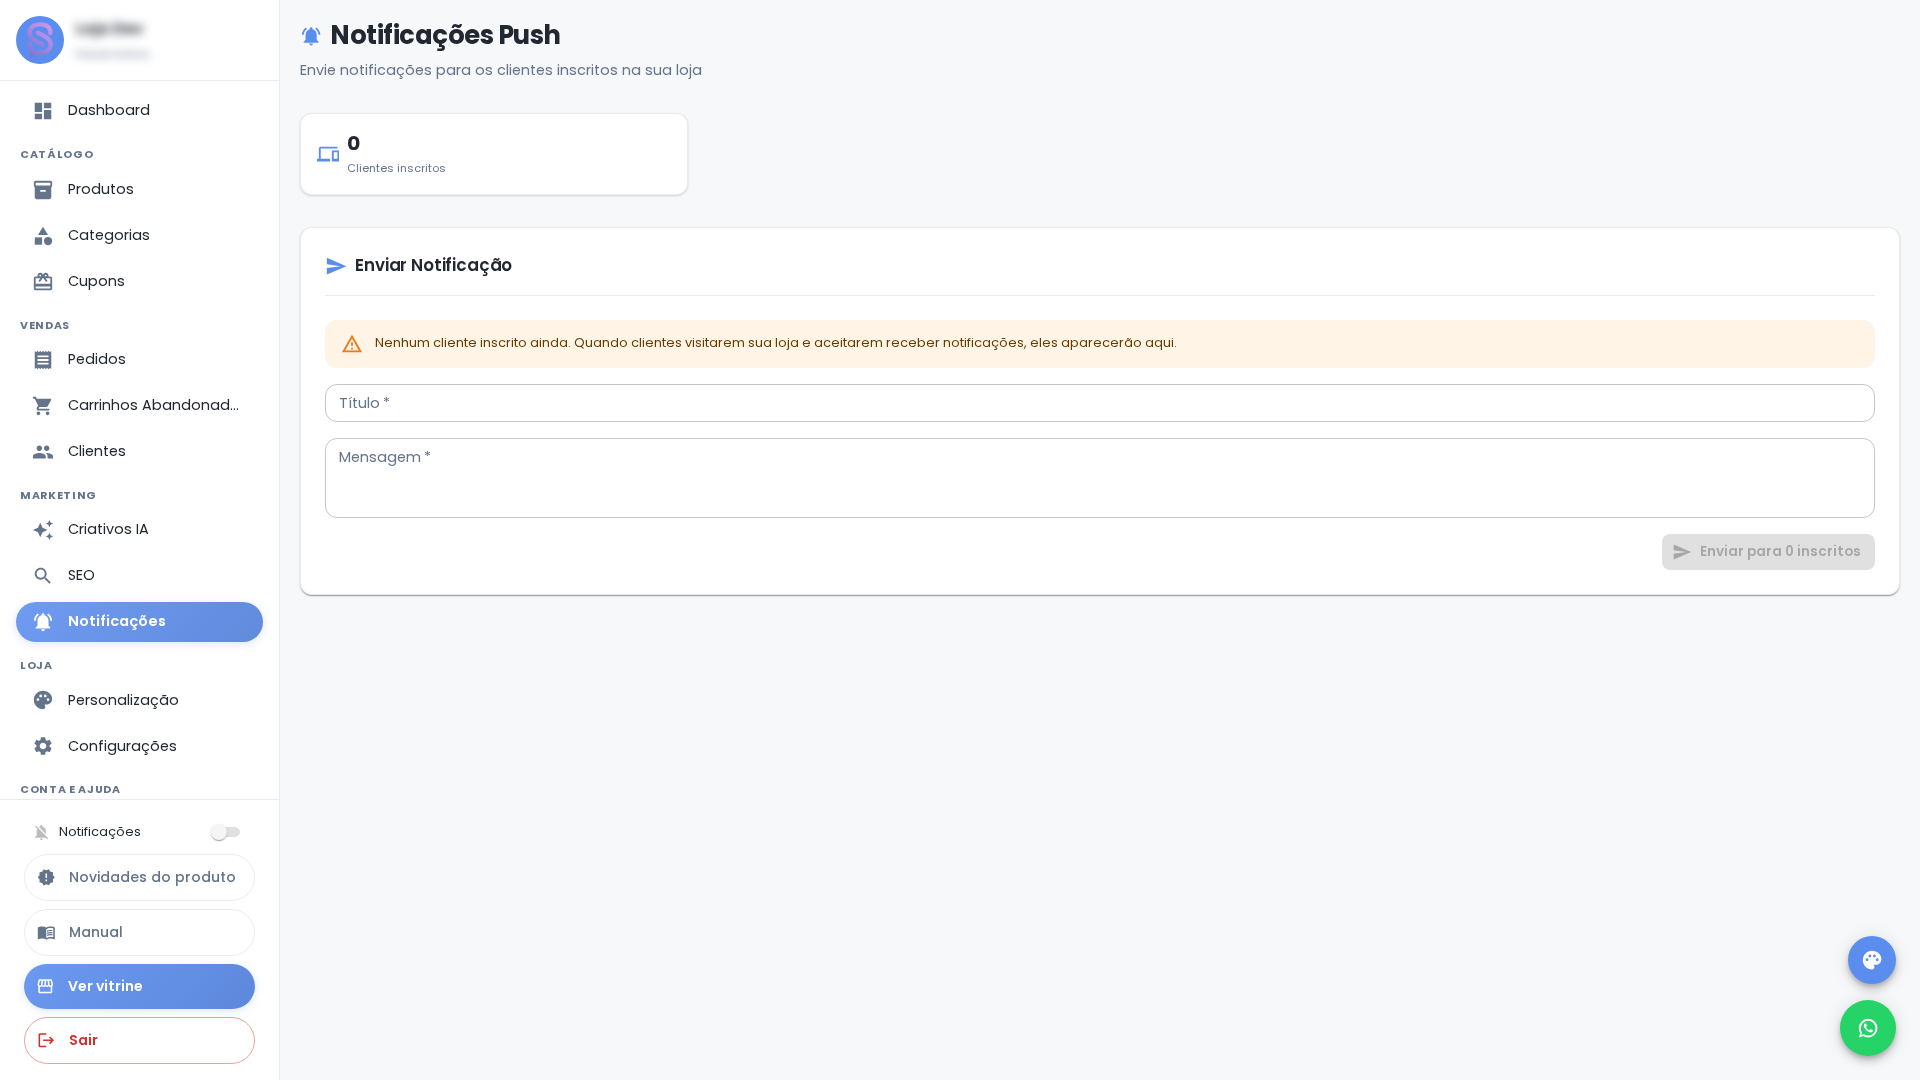Toggle the Notificações switch on
This screenshot has width=1920, height=1080.
(x=225, y=832)
